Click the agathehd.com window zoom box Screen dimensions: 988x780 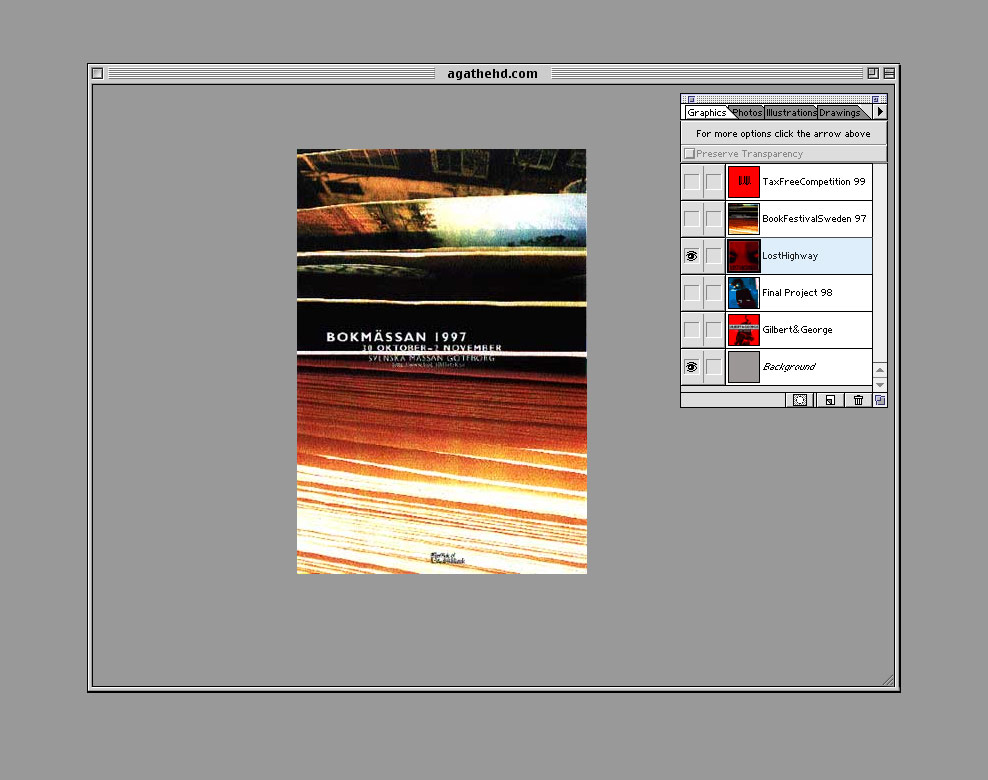pos(873,73)
